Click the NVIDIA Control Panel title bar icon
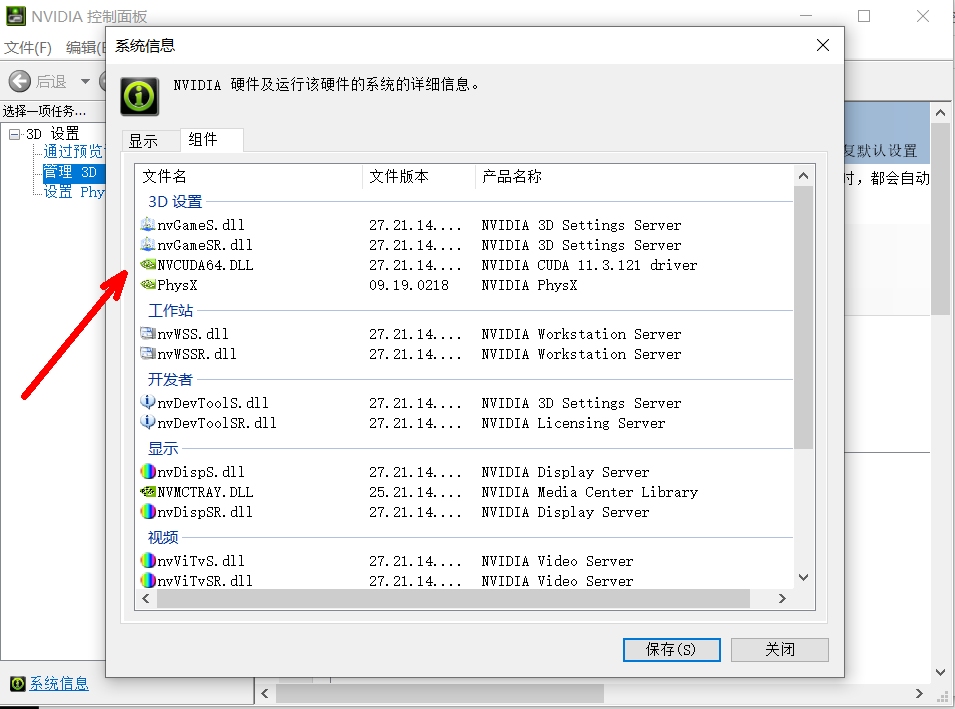Screen dimensions: 955x709 tap(16, 15)
